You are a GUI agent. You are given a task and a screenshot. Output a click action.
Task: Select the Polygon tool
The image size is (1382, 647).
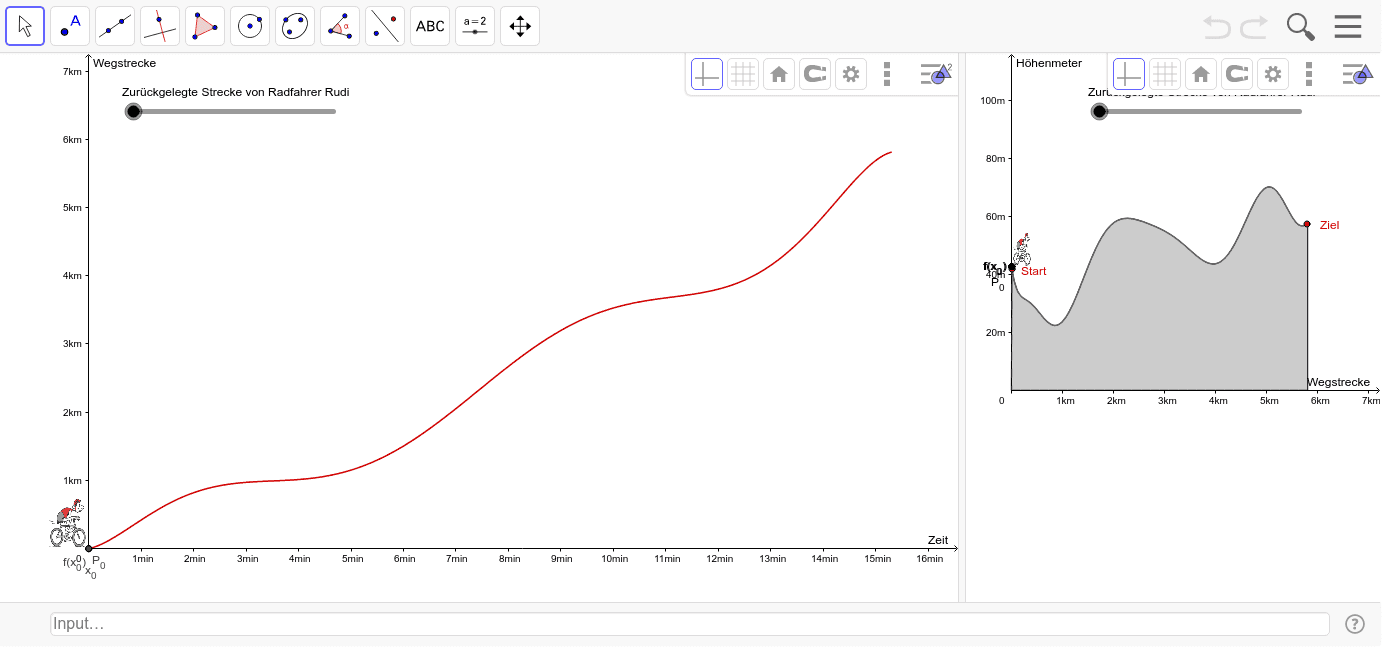coord(205,26)
